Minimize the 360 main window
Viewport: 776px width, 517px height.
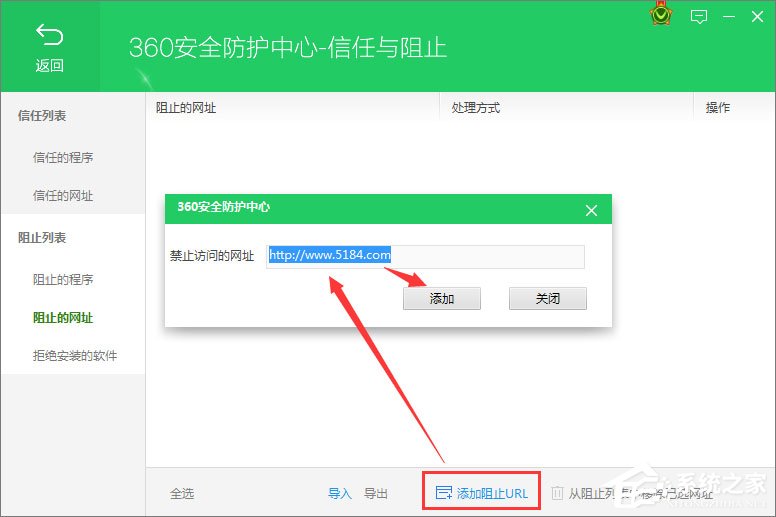click(x=727, y=17)
